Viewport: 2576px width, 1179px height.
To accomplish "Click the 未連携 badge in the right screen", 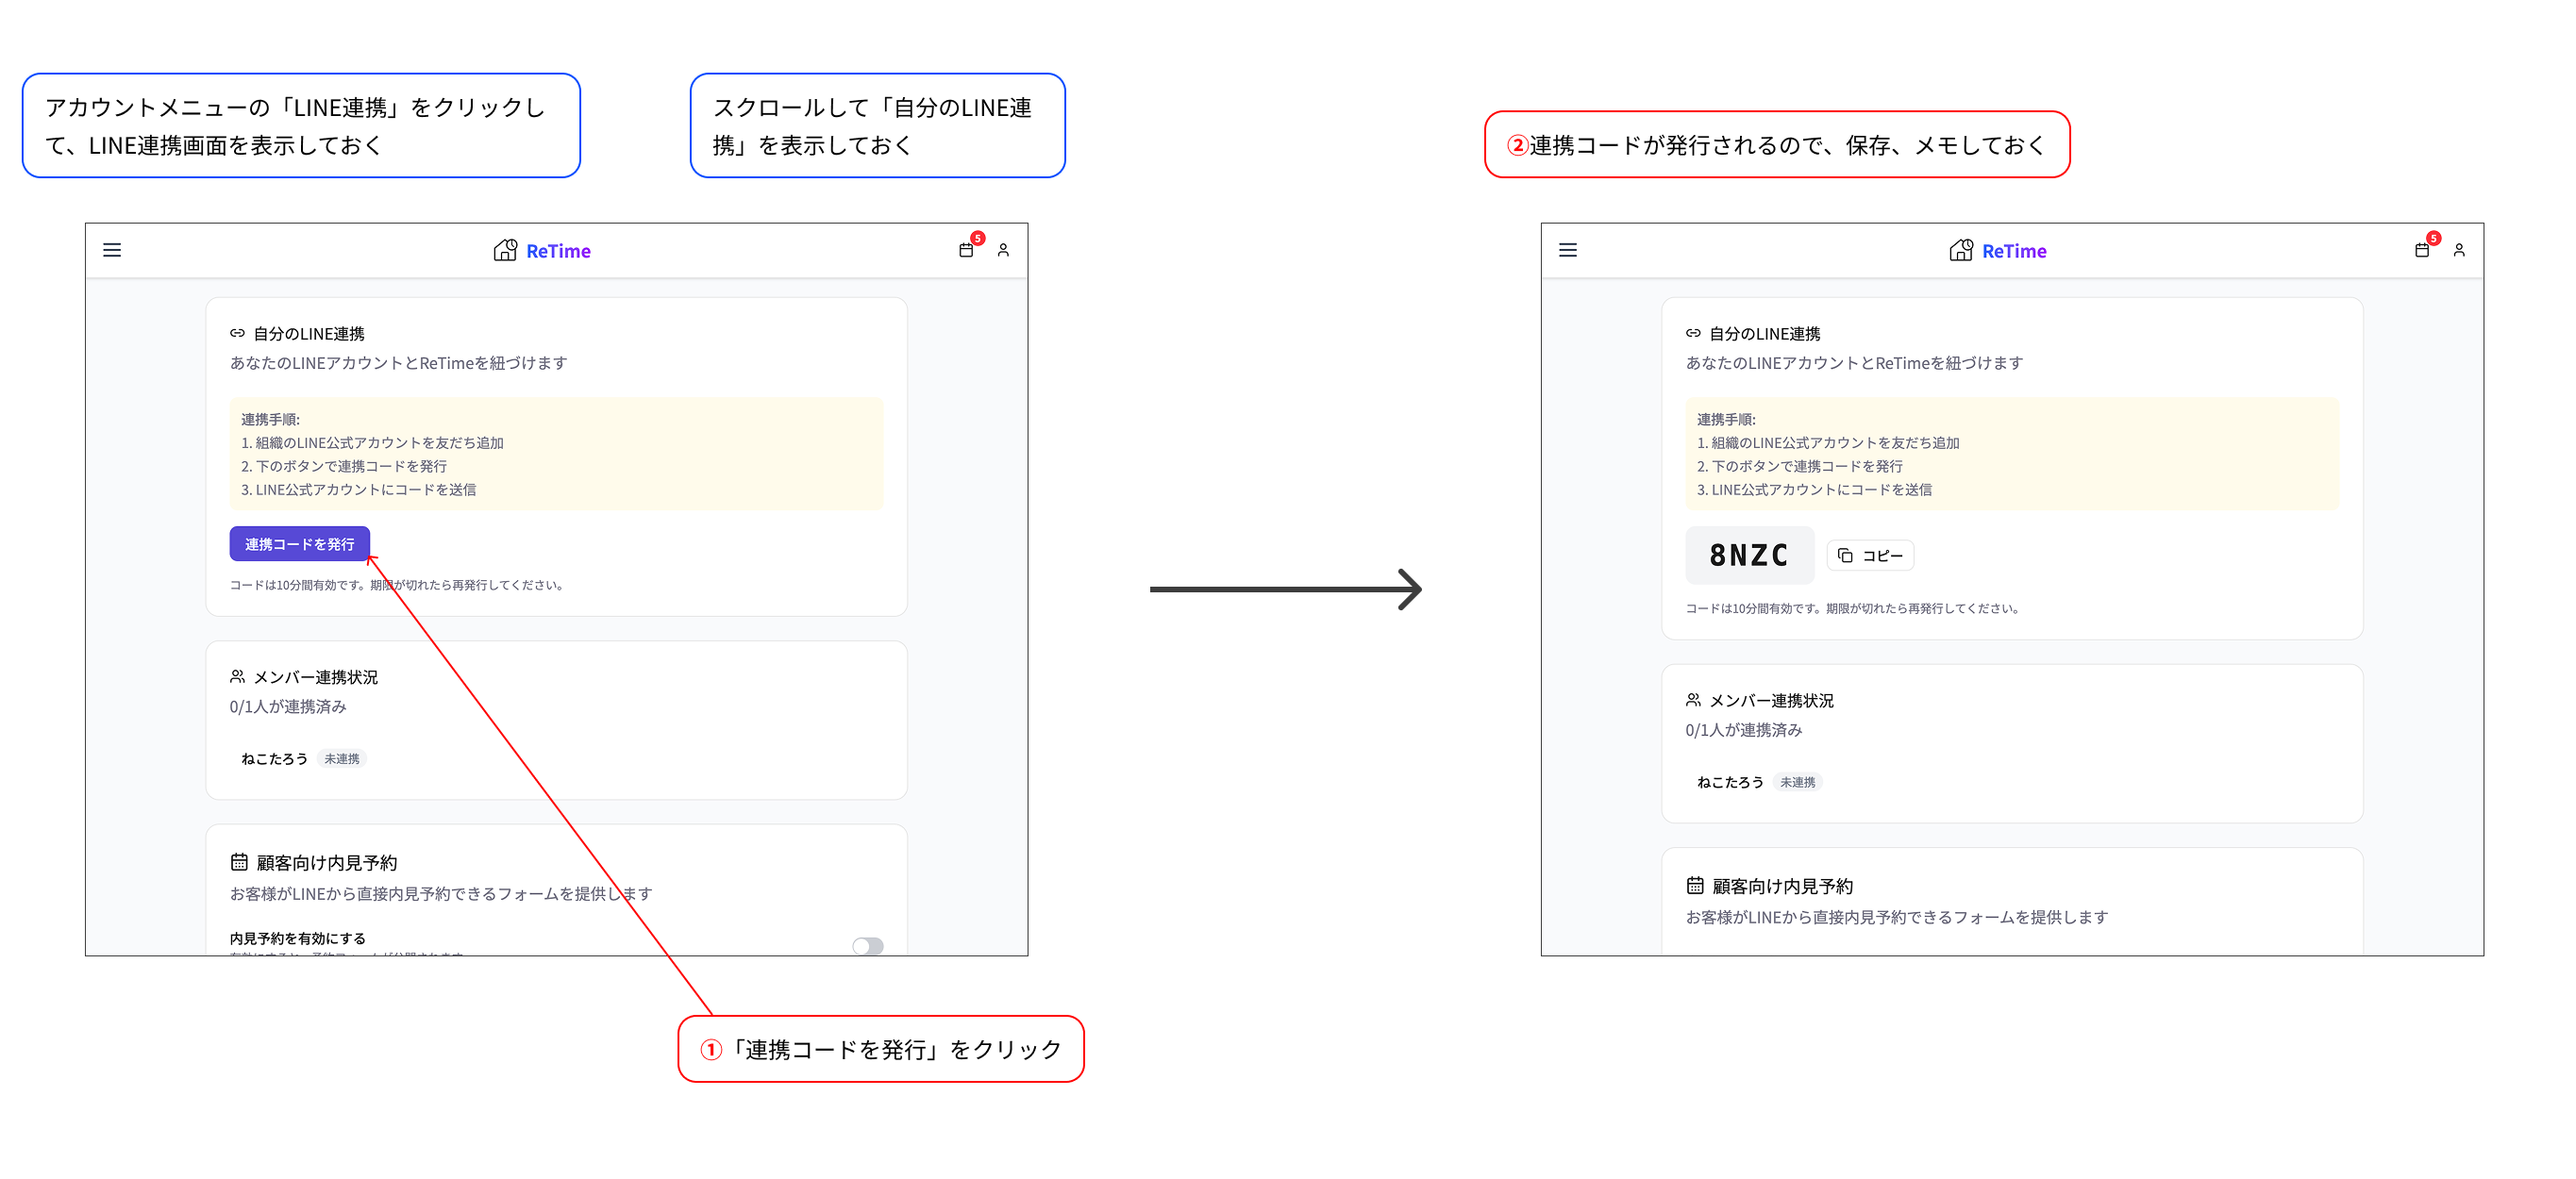I will [x=1798, y=782].
